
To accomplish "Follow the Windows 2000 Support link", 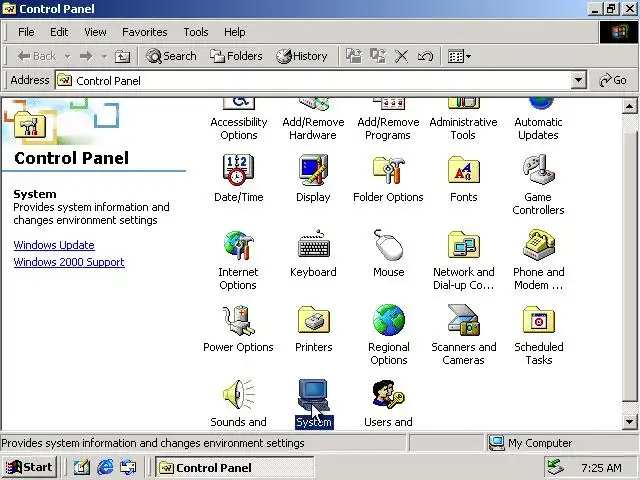I will pyautogui.click(x=69, y=262).
